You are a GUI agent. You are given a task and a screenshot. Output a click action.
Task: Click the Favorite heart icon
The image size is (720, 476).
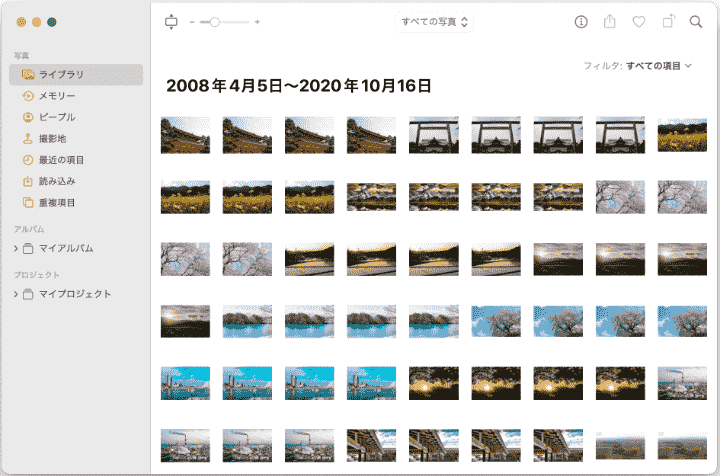tap(639, 22)
